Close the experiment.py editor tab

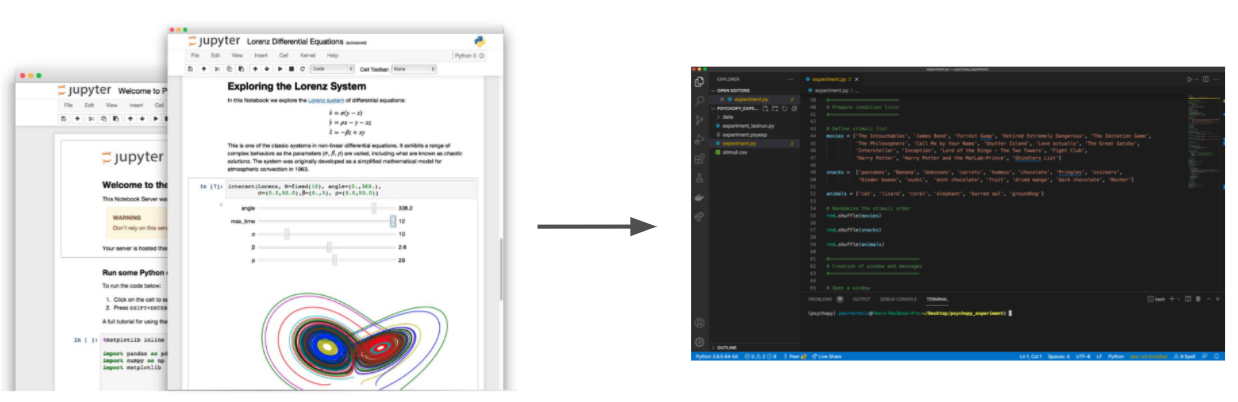(856, 79)
